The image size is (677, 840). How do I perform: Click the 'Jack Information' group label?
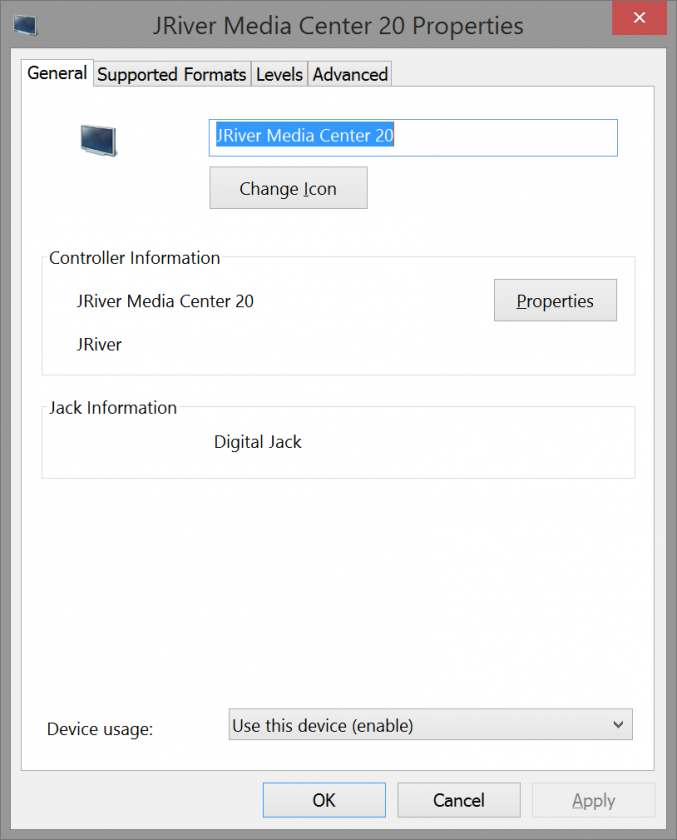113,408
